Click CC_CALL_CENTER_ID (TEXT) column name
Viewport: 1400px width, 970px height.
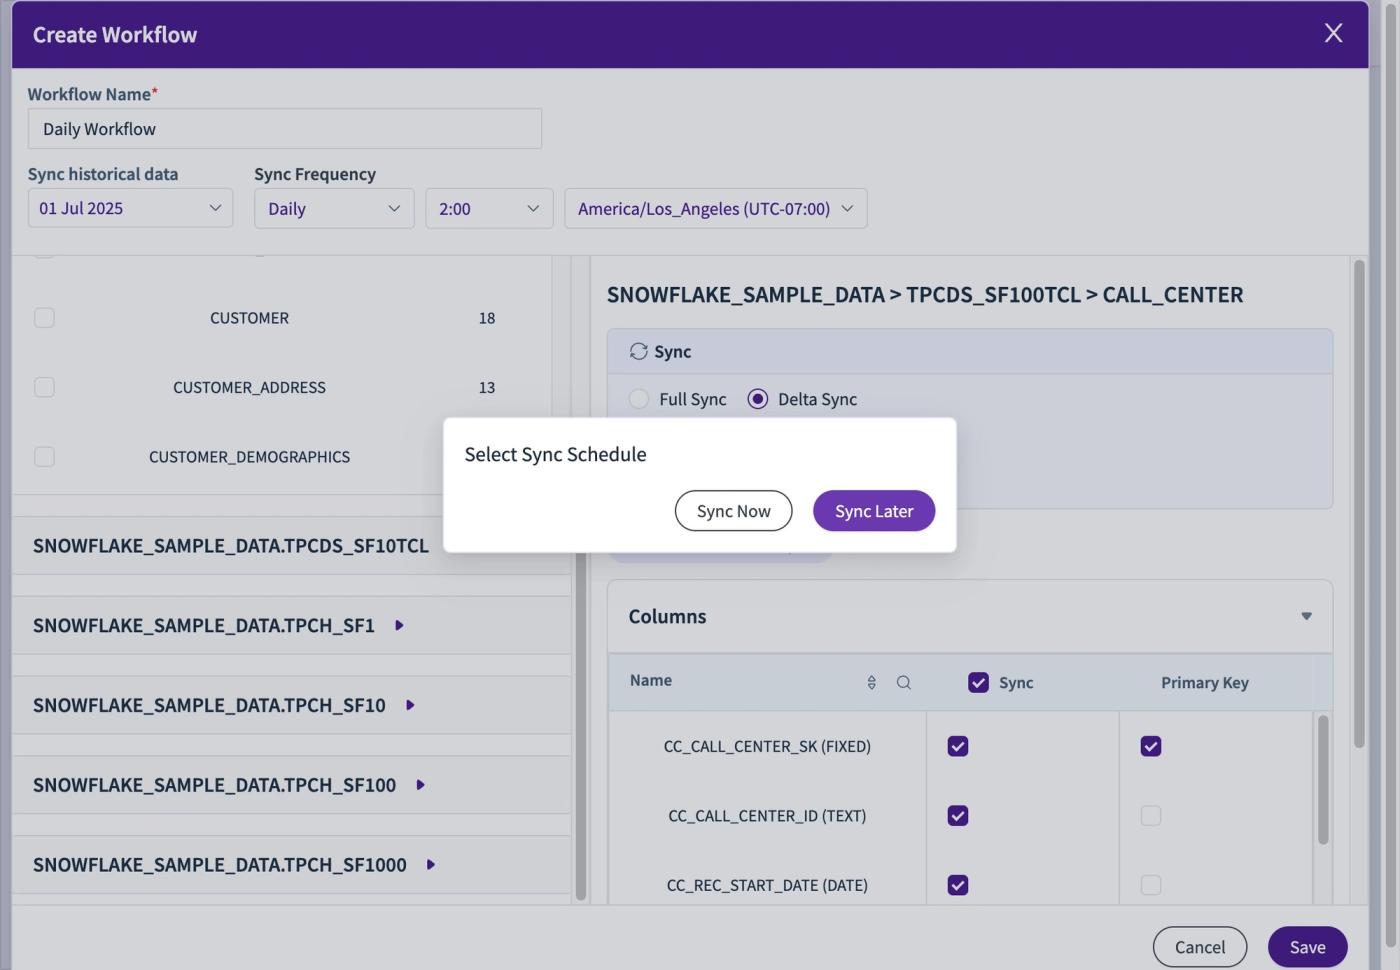767,816
